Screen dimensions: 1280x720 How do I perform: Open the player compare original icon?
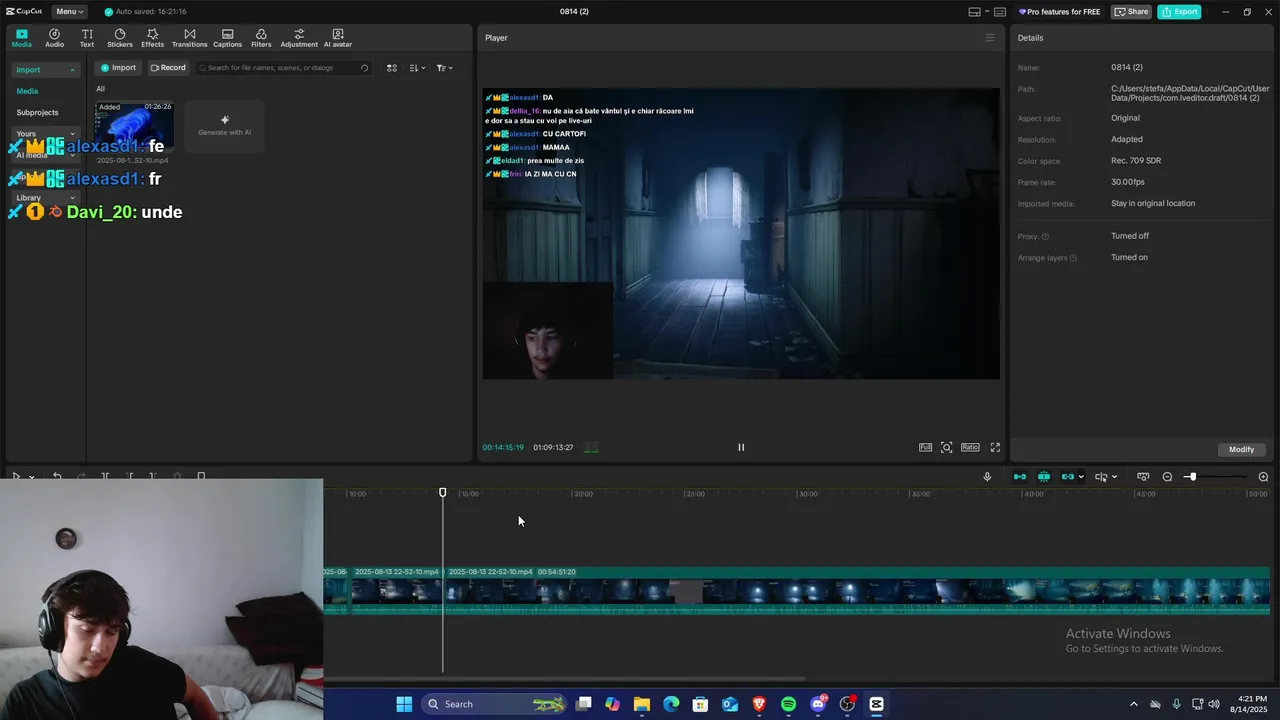tap(926, 447)
